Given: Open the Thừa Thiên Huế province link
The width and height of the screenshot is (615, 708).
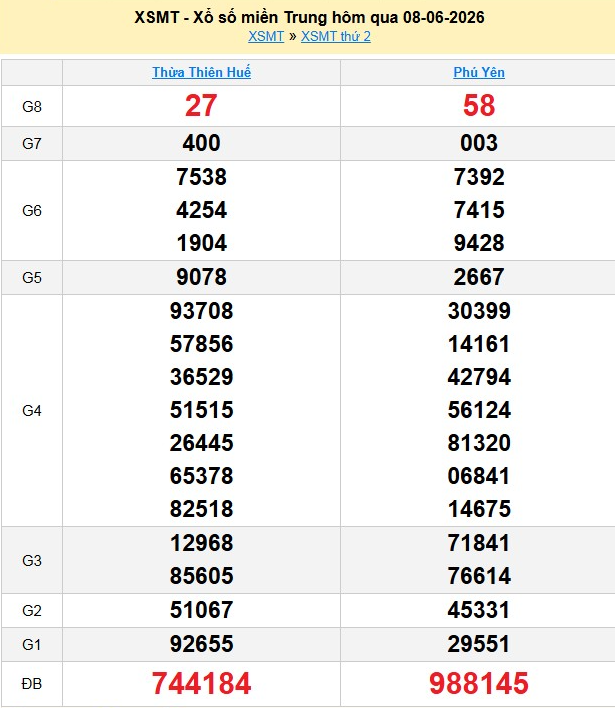Looking at the screenshot, I should [x=201, y=72].
